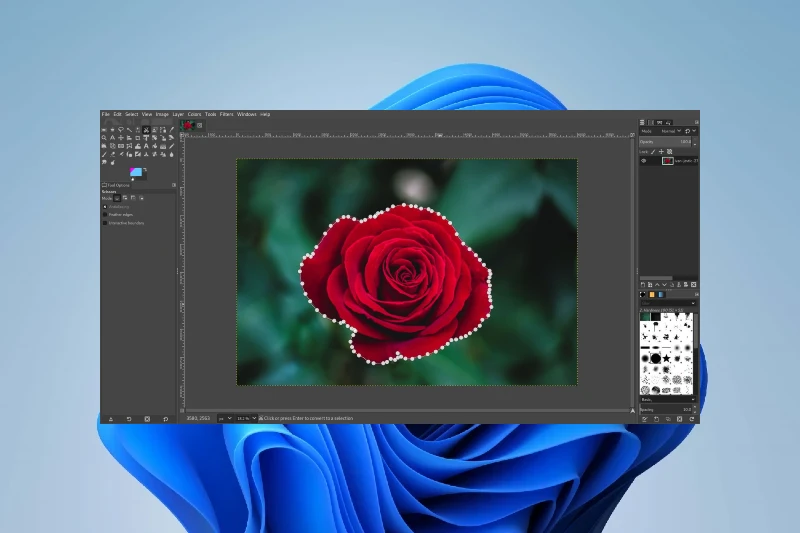
Task: Click the foreground color swatch
Action: 136,172
